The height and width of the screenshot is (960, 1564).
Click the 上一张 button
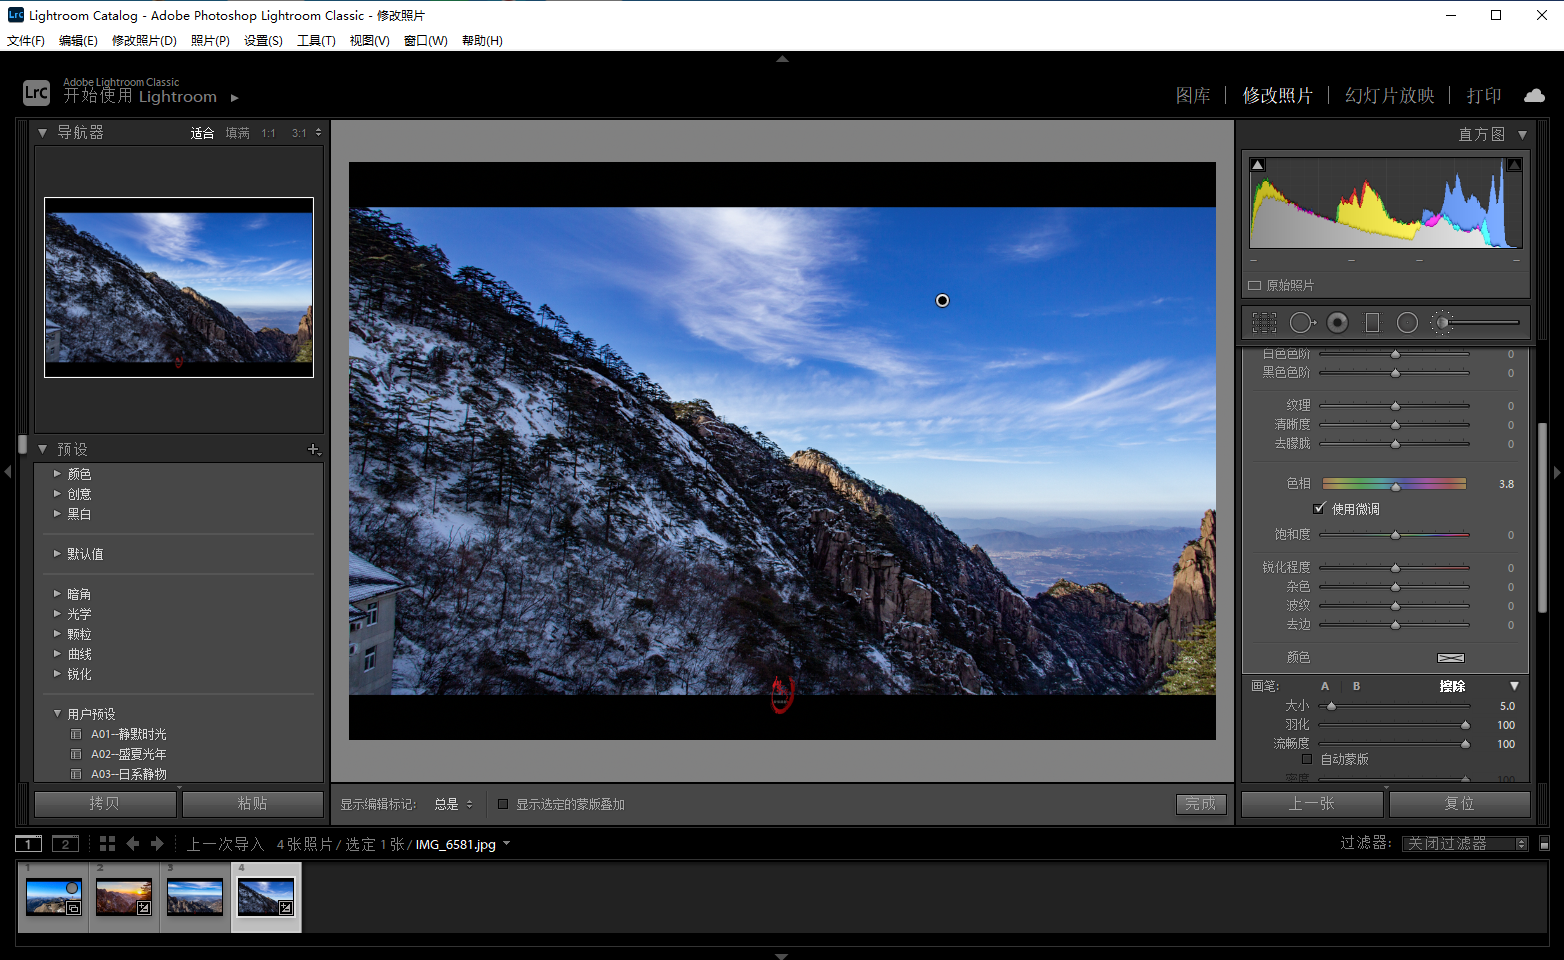[x=1312, y=804]
